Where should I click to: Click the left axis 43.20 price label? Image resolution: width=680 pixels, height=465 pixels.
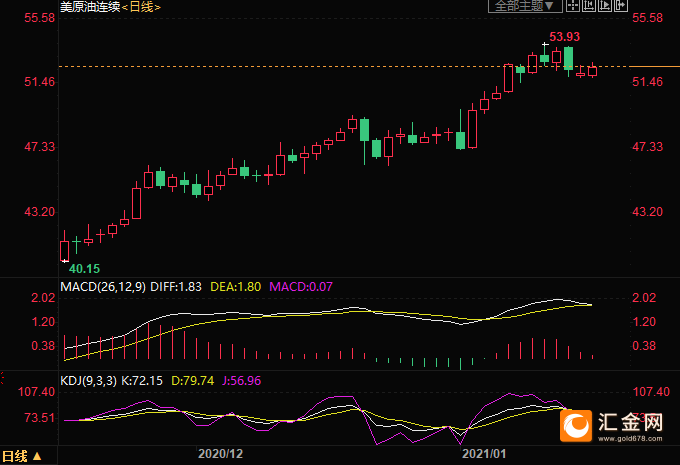pos(40,212)
